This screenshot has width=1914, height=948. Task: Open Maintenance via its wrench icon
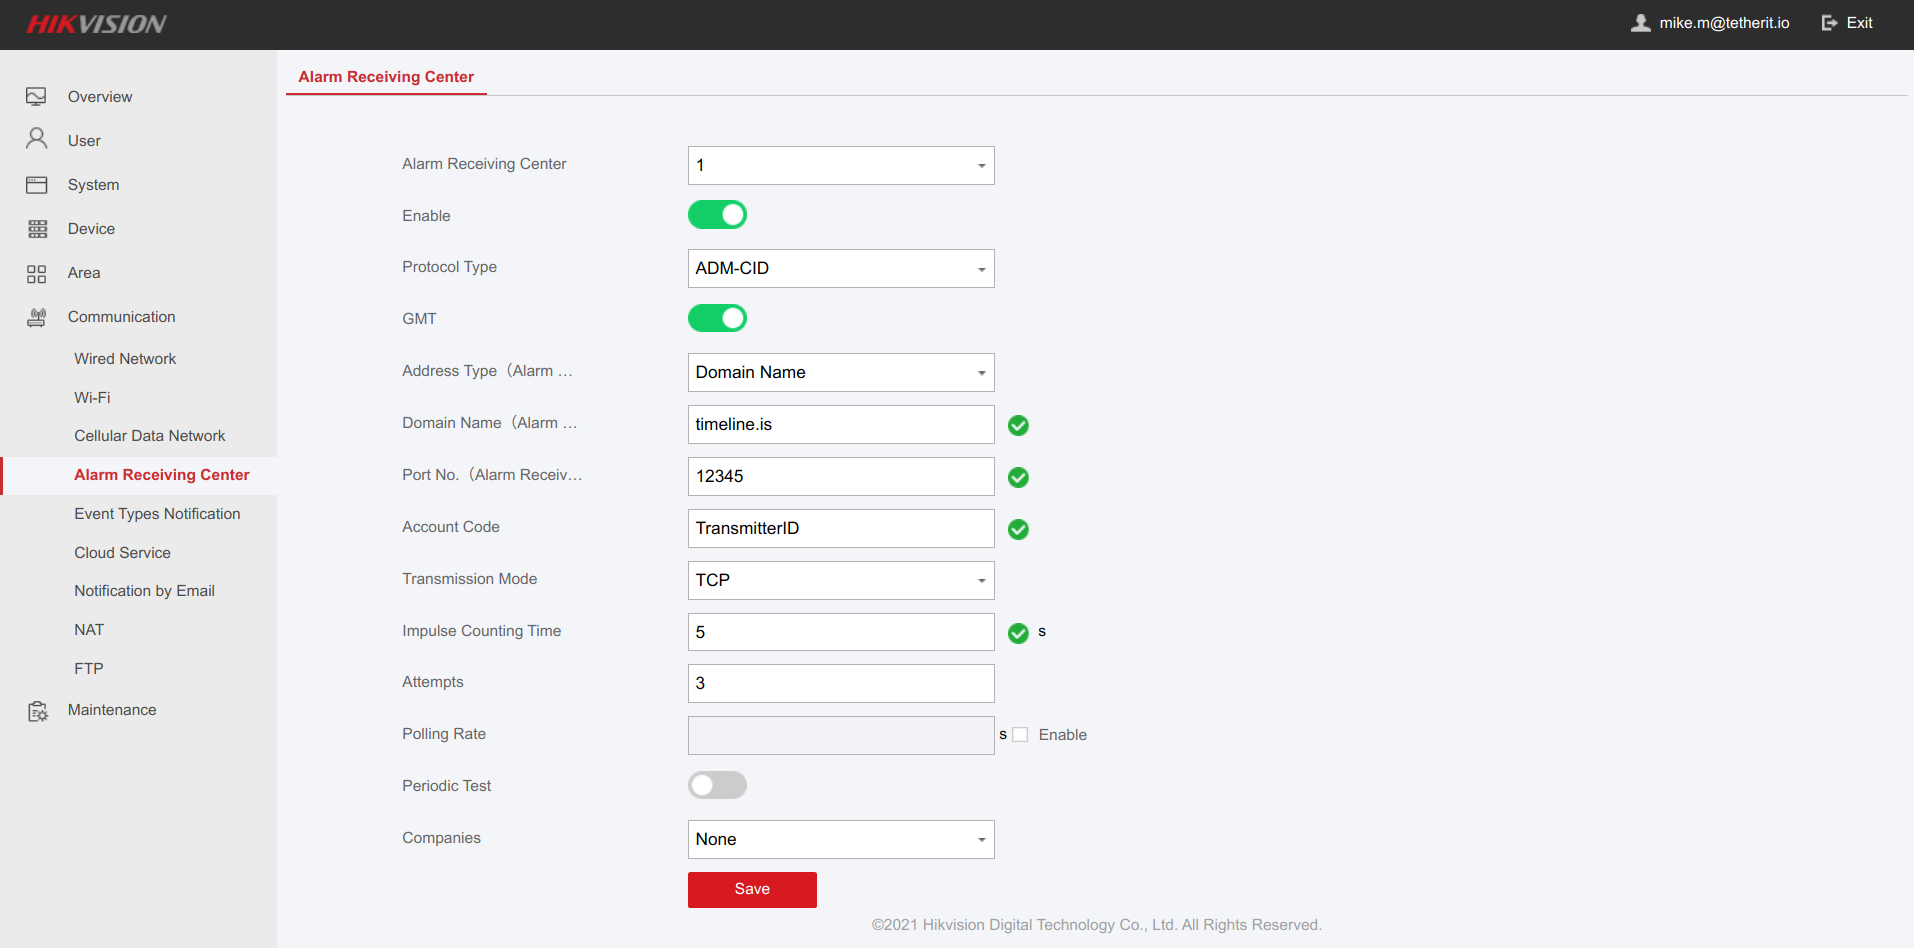[x=37, y=709]
